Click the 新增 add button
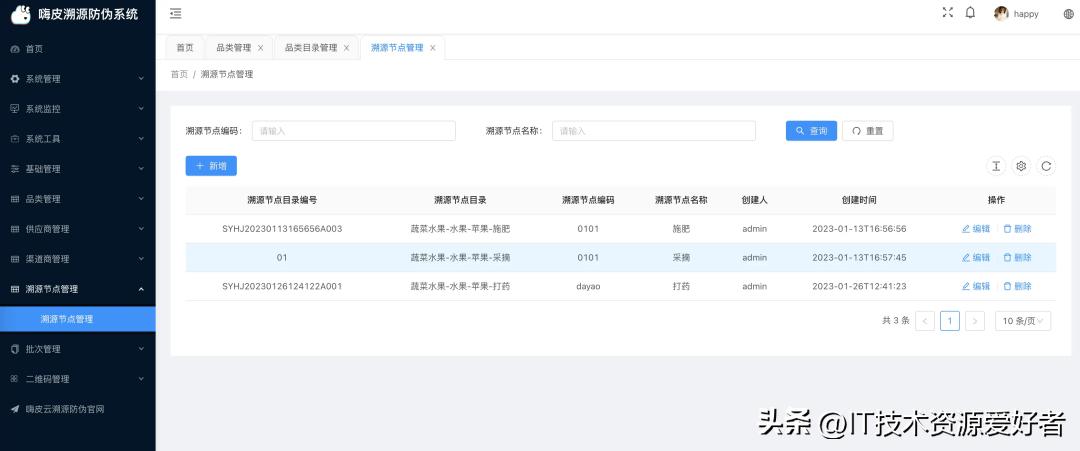The image size is (1080, 451). (211, 166)
